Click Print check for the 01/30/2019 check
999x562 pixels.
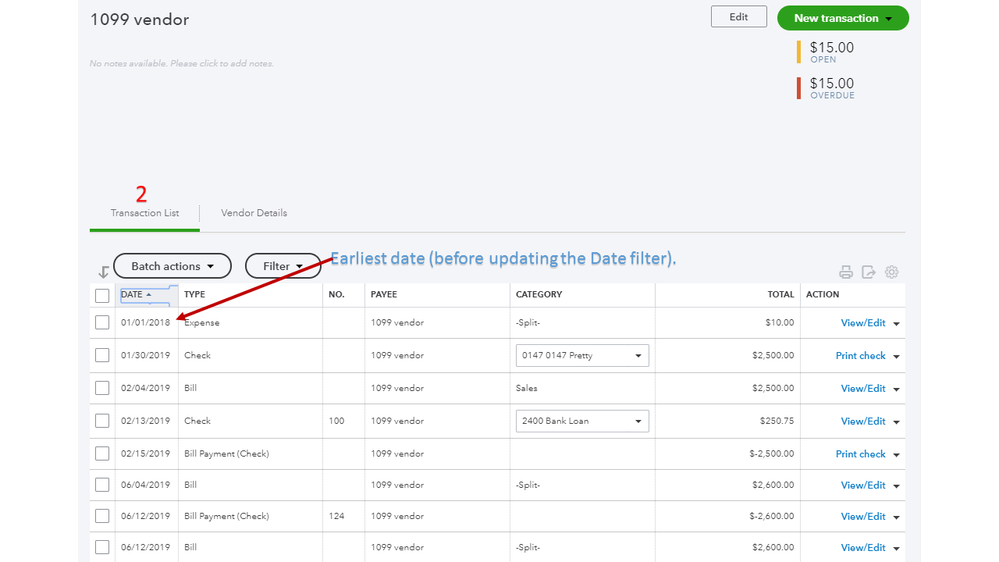(860, 356)
